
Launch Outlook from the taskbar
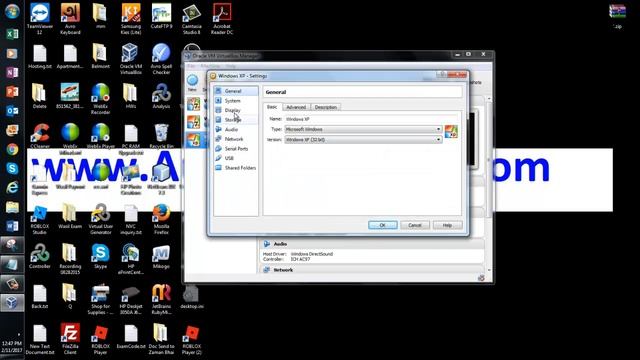[x=12, y=111]
